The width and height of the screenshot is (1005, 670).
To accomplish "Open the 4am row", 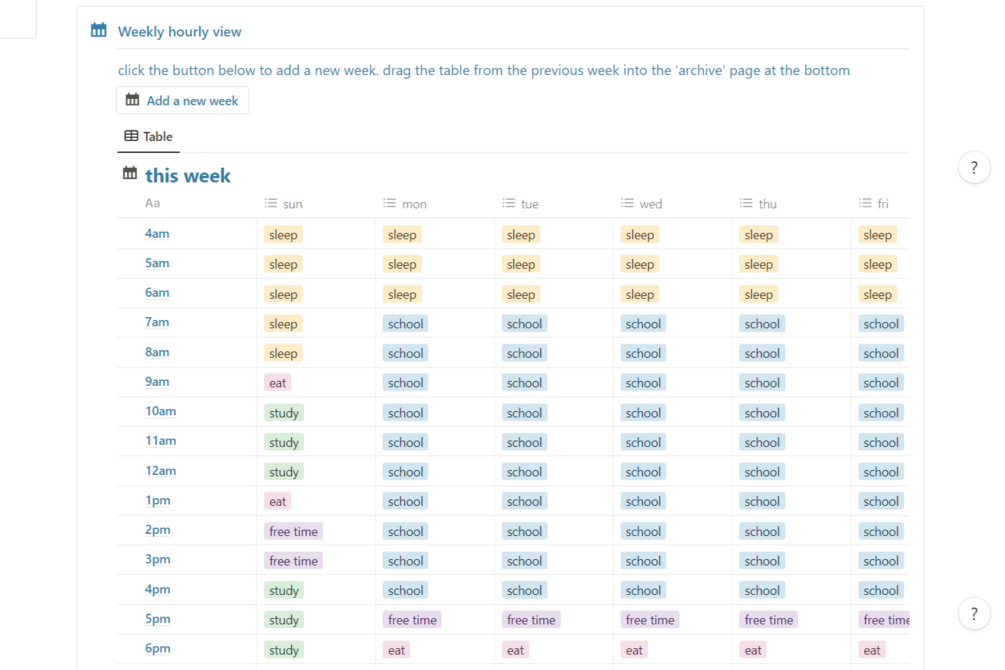I will point(157,234).
